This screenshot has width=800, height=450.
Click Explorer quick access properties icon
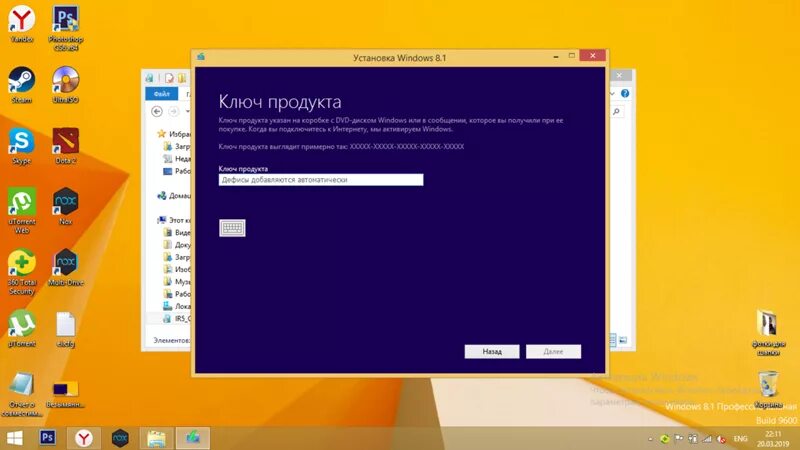click(169, 78)
